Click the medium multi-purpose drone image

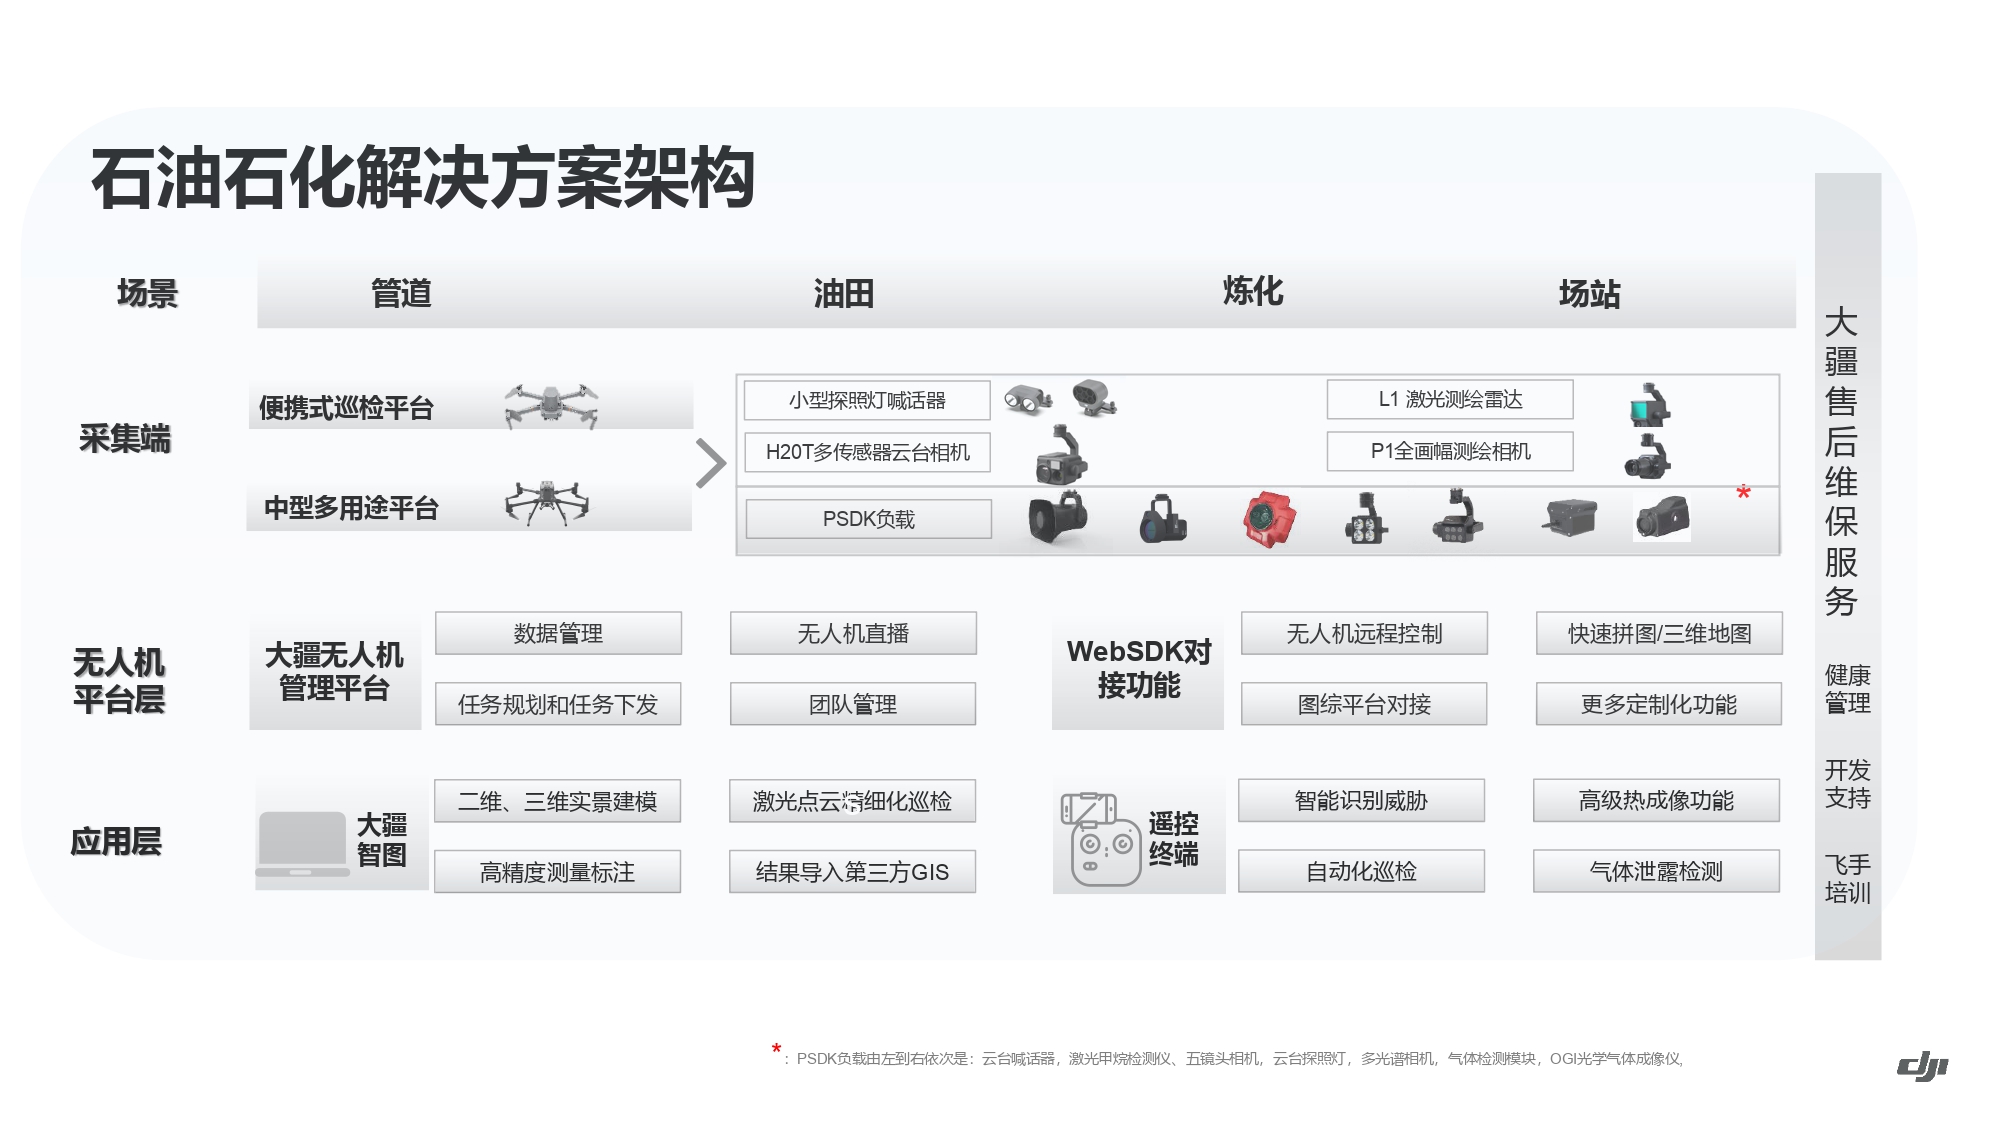pyautogui.click(x=547, y=503)
